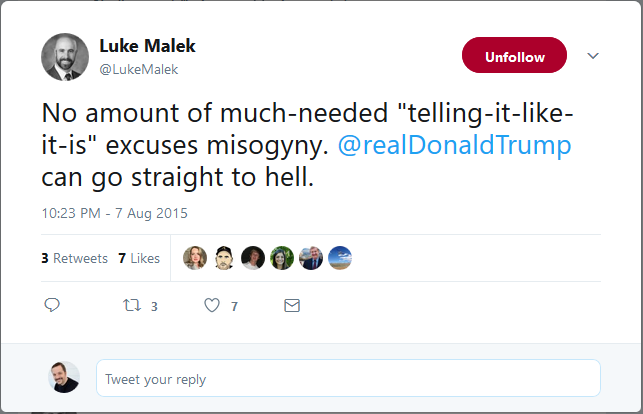The width and height of the screenshot is (643, 414).
Task: Focus the Tweet your reply field
Action: pos(349,378)
